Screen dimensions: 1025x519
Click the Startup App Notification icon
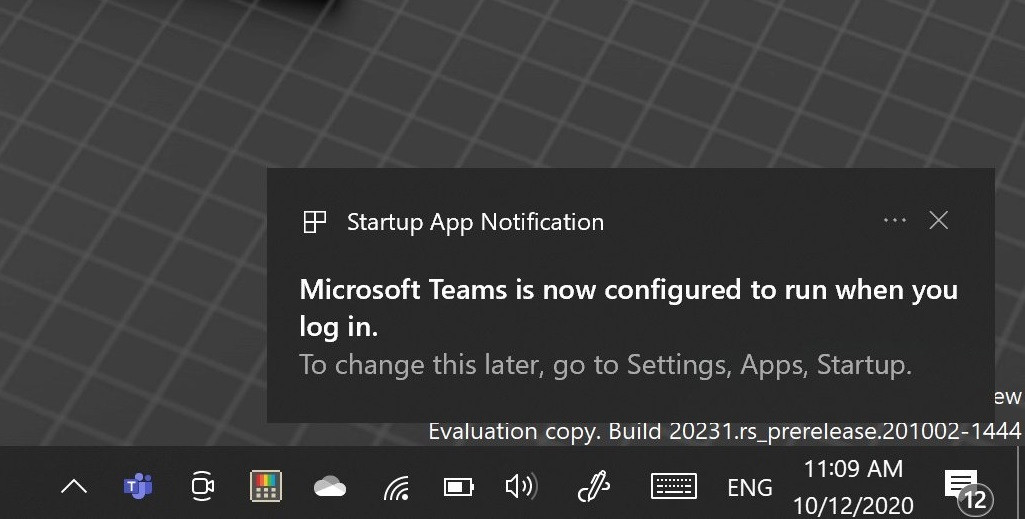315,222
